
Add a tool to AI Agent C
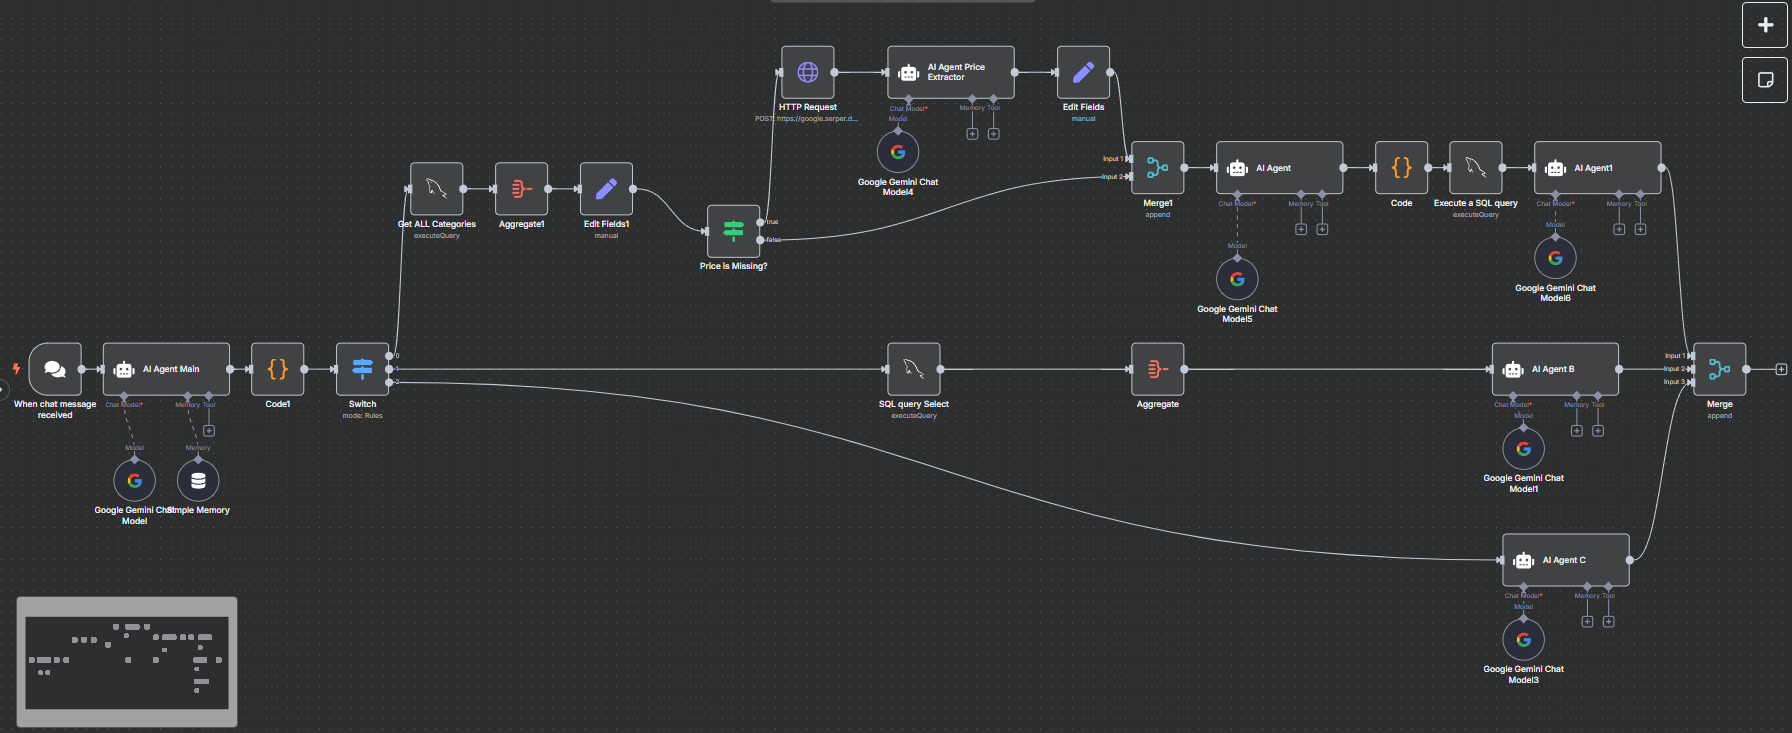pos(1608,622)
